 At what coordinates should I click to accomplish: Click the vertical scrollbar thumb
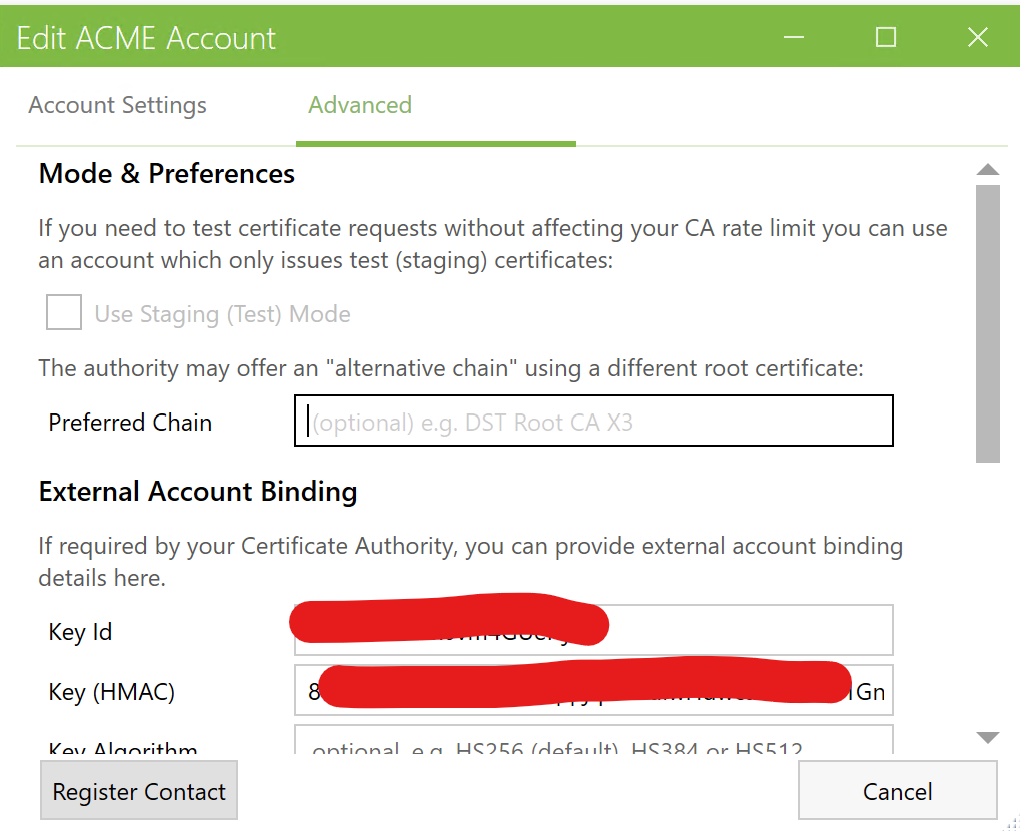987,322
